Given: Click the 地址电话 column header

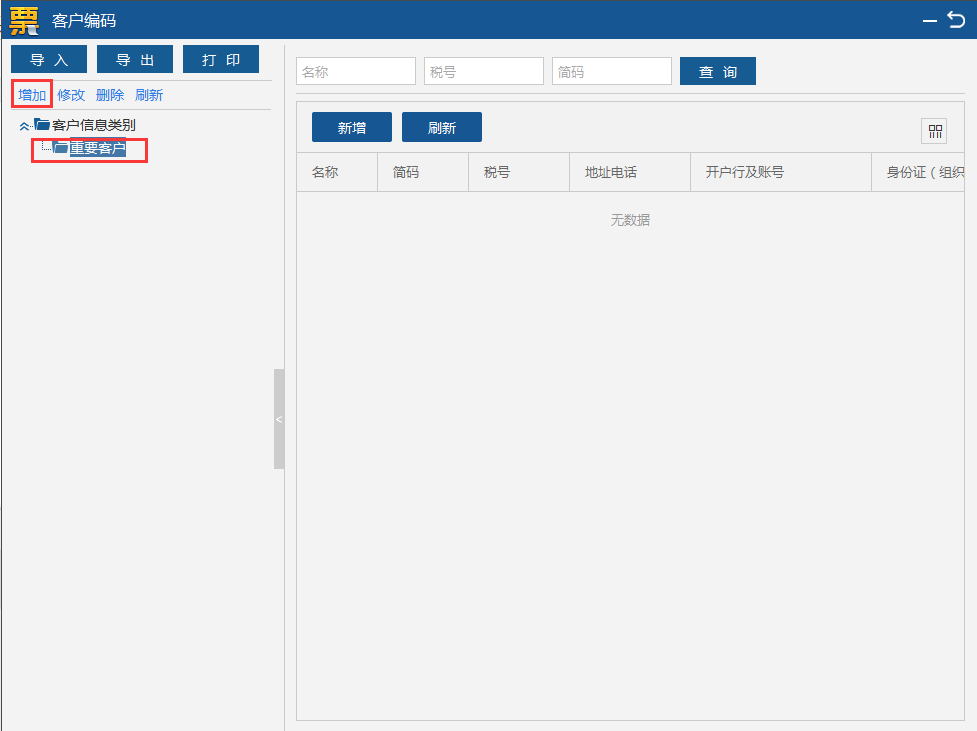Looking at the screenshot, I should pos(630,172).
